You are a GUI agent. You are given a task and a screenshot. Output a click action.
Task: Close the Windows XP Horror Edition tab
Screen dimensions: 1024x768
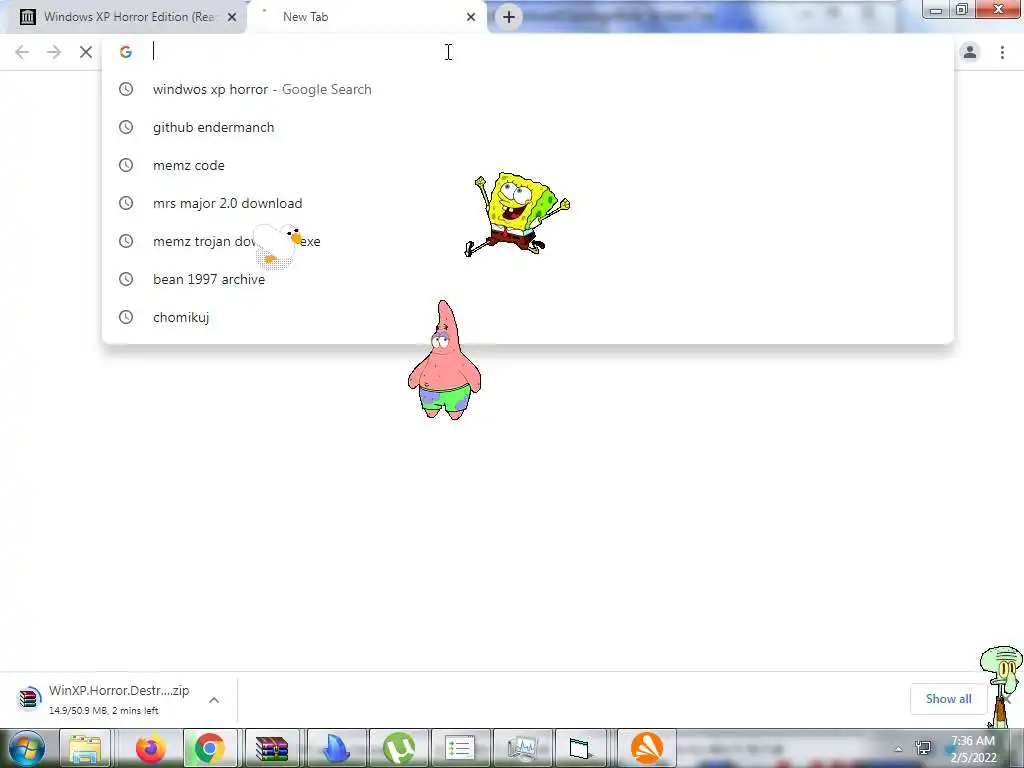(x=232, y=18)
